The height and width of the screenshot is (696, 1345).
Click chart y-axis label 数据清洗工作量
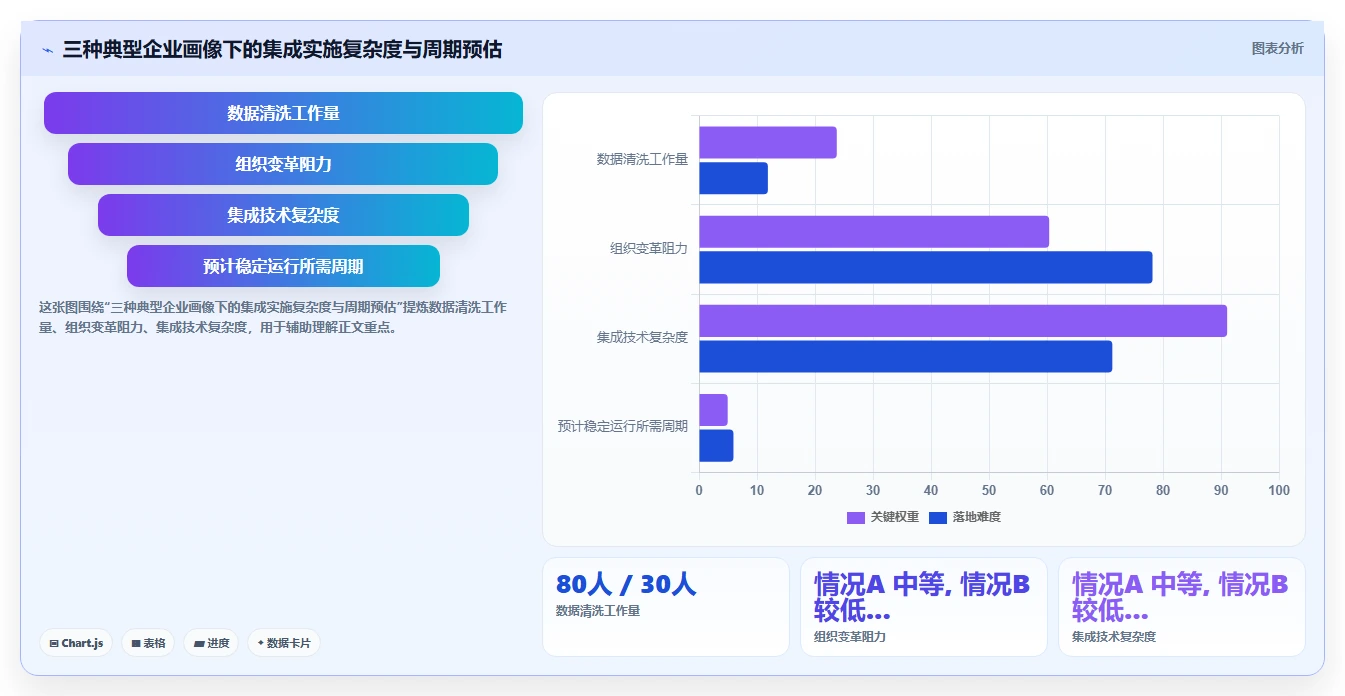tap(642, 159)
